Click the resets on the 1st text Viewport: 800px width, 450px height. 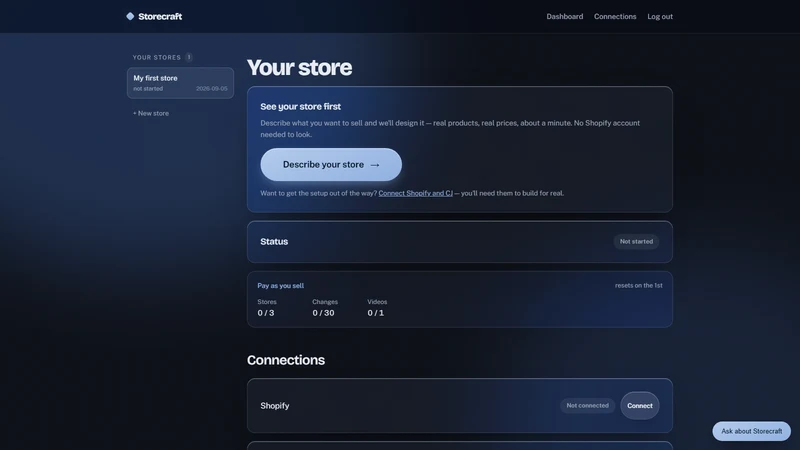pyautogui.click(x=638, y=286)
